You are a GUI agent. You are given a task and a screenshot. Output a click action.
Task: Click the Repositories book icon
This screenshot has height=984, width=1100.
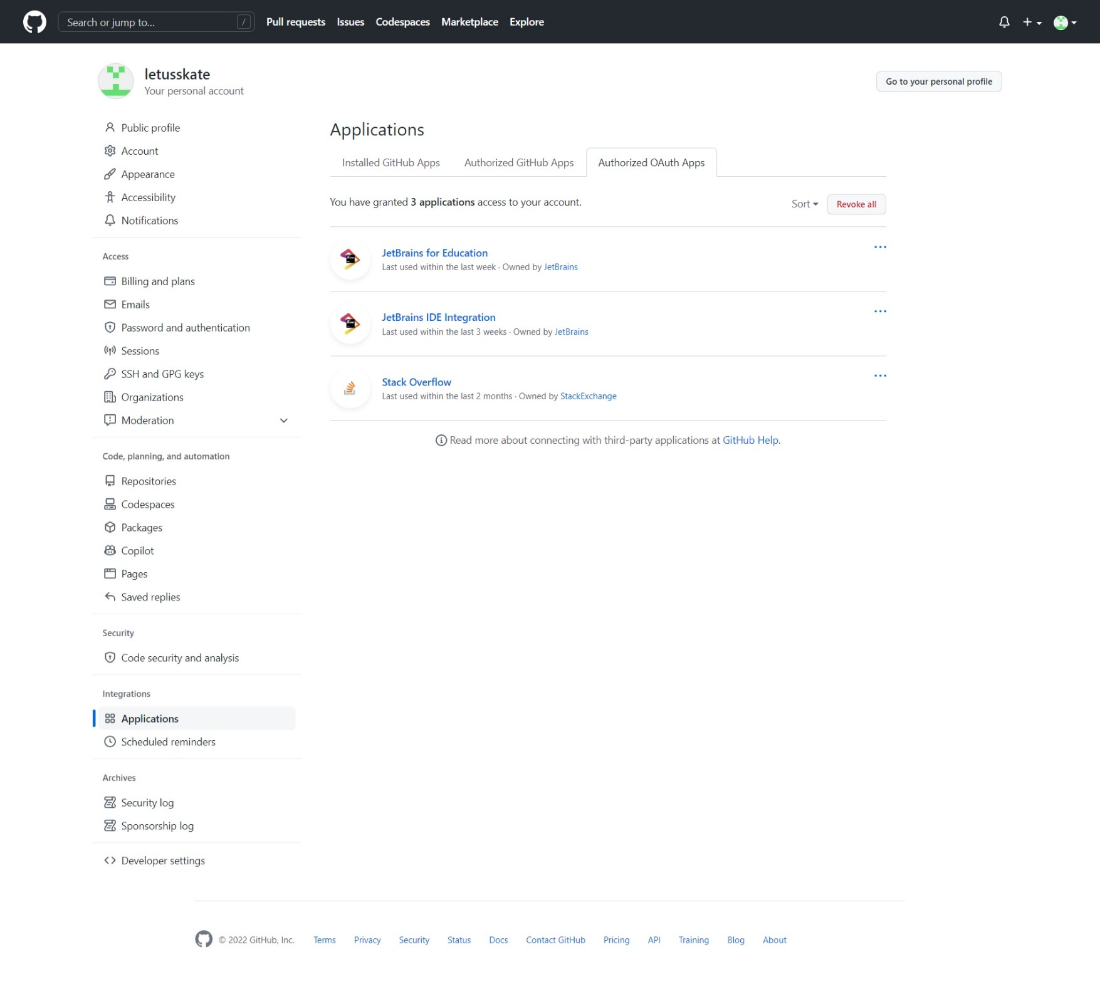pyautogui.click(x=109, y=481)
